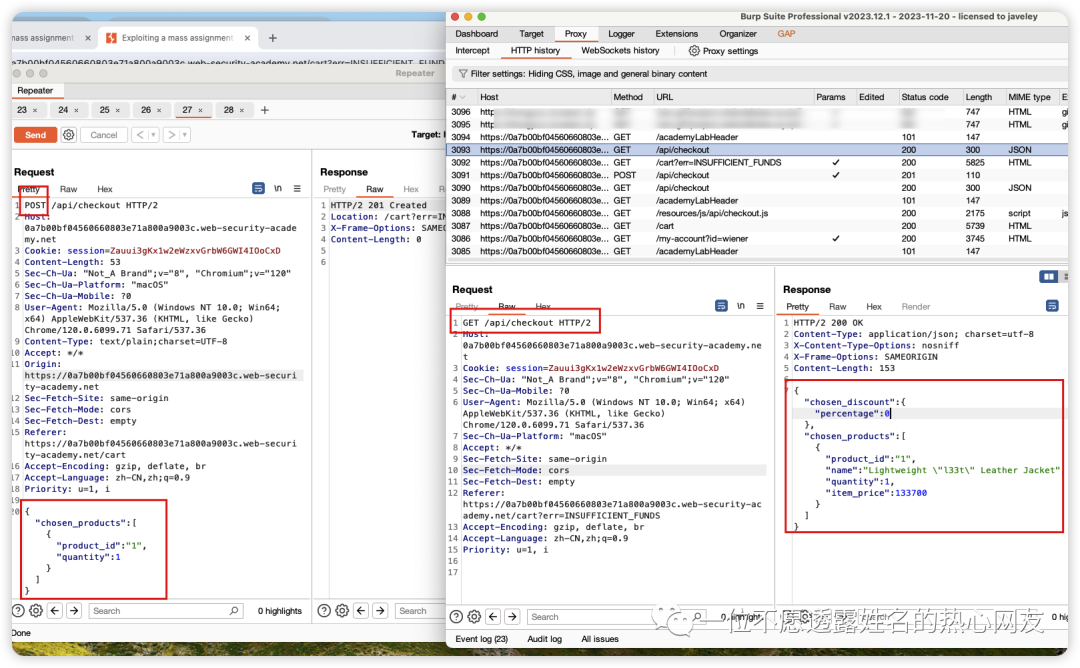Open Repeater request editor options menu
This screenshot has height=668, width=1080.
298,188
